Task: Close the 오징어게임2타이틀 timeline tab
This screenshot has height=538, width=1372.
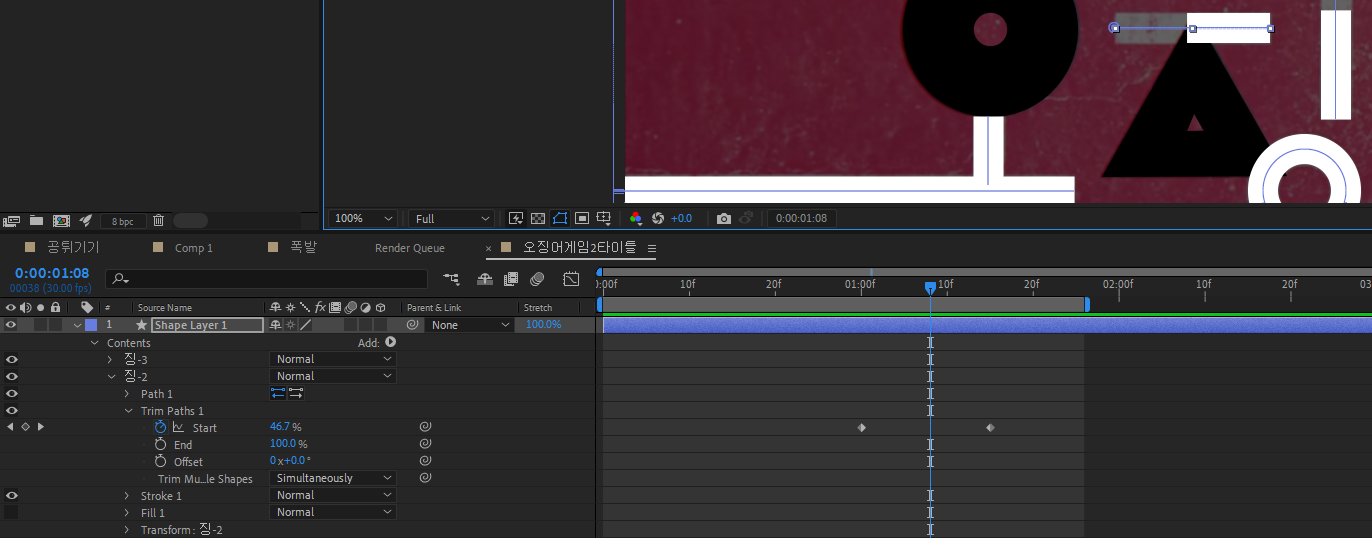Action: pos(488,248)
